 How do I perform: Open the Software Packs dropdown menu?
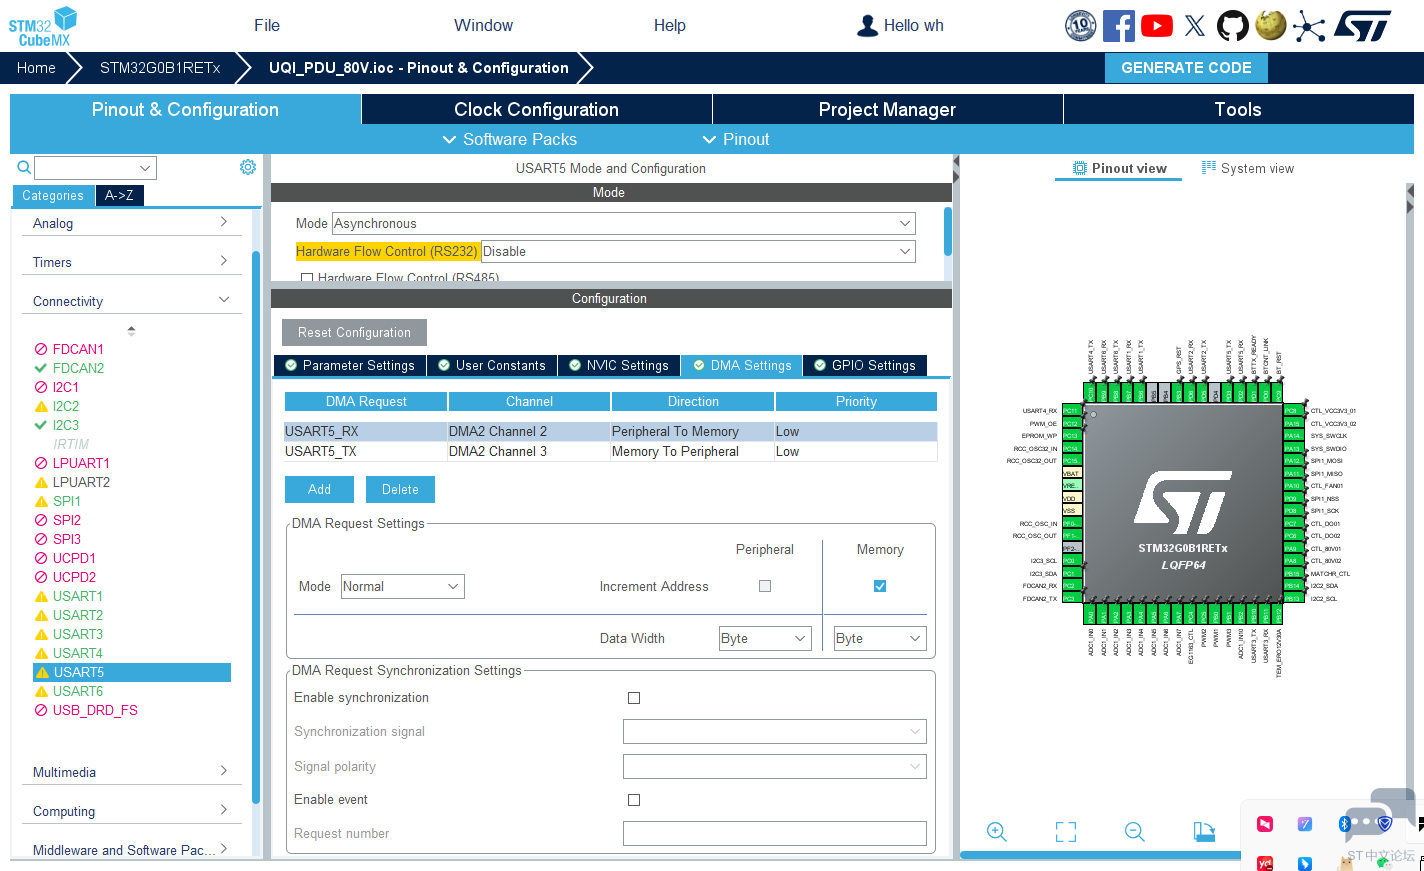click(x=510, y=140)
